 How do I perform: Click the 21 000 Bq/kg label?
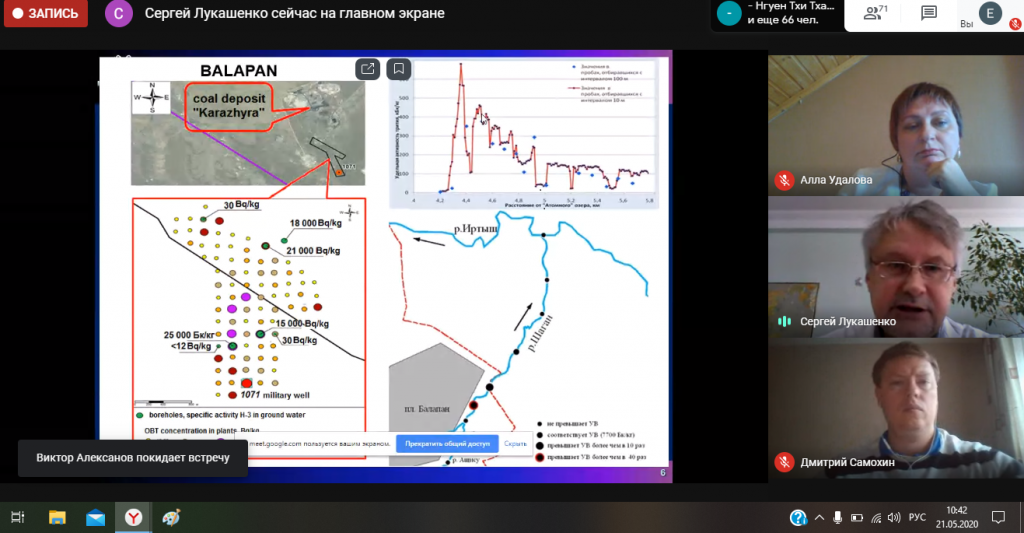313,251
